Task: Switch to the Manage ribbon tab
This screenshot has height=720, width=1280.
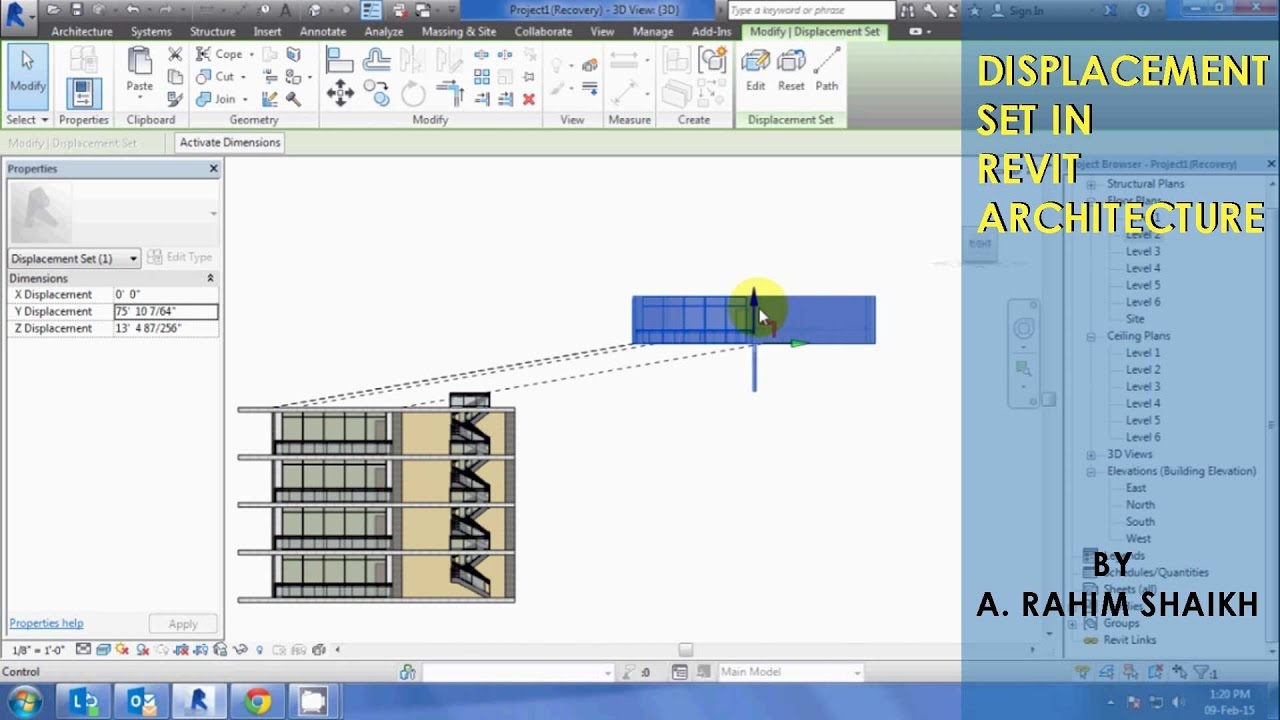Action: (x=653, y=32)
